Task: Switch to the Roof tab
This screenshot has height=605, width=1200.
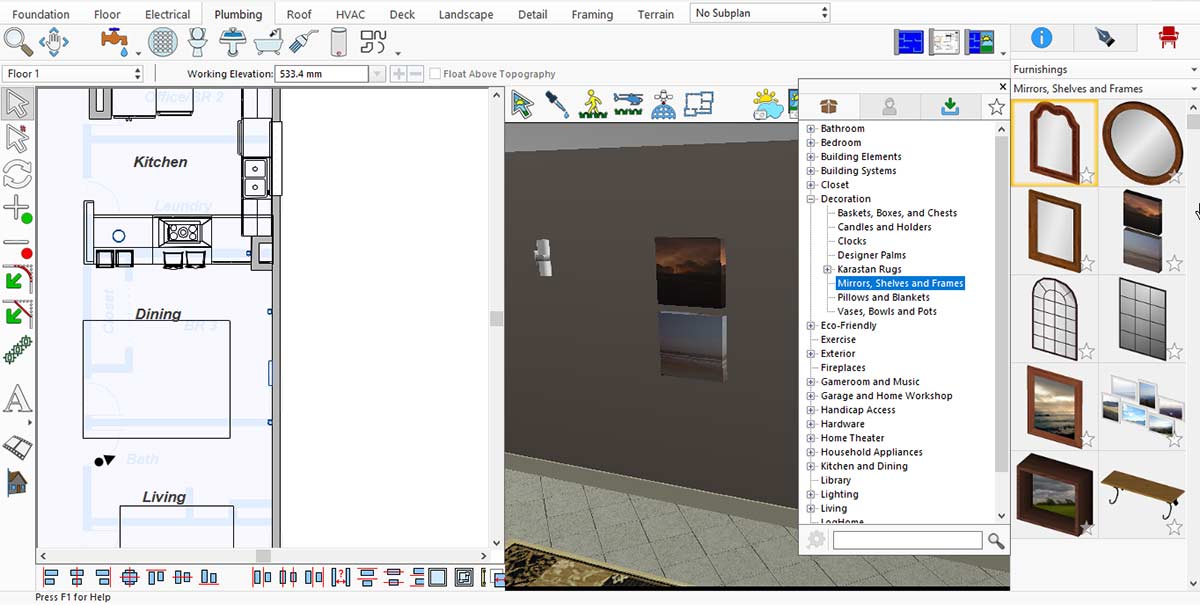Action: point(299,14)
